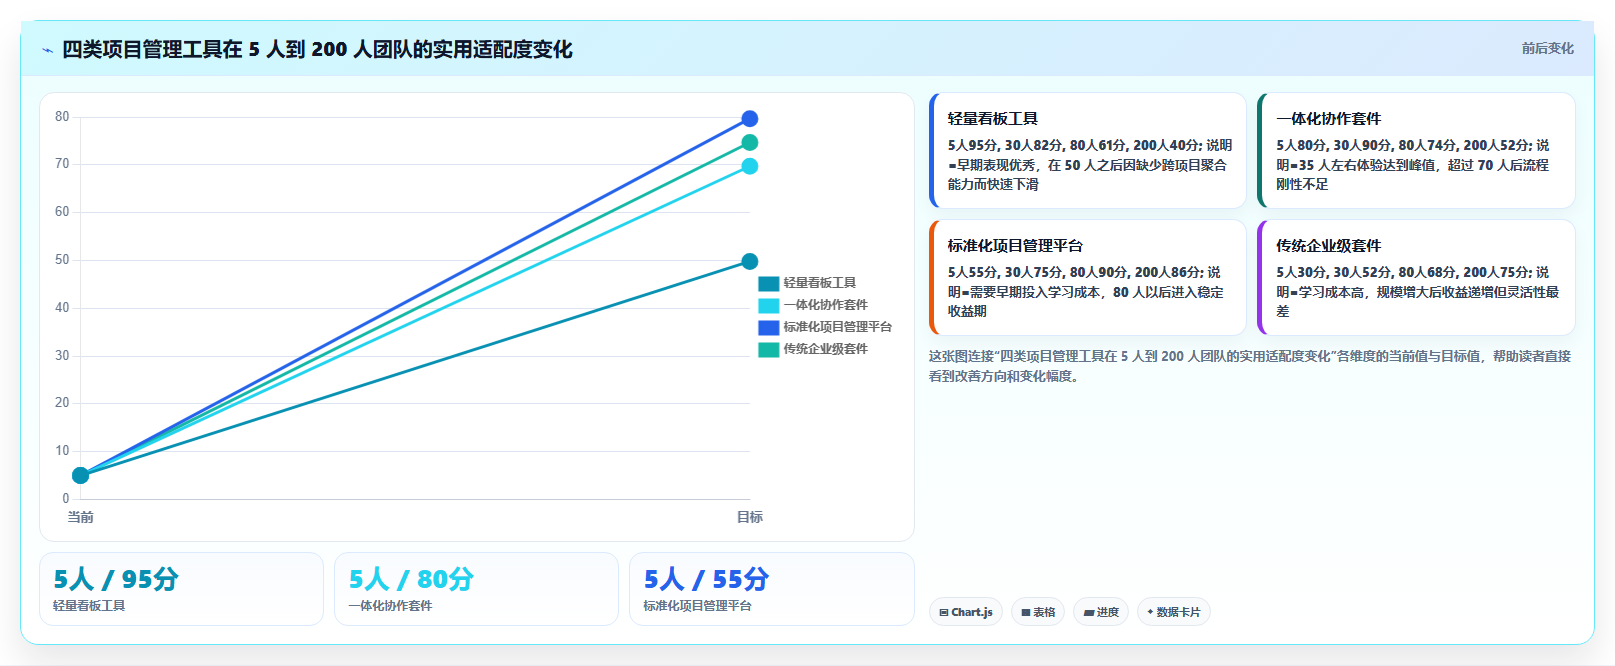Viewport: 1615px width, 666px height.
Task: Toggle the 一体化协作套件 legend color box
Action: point(768,305)
